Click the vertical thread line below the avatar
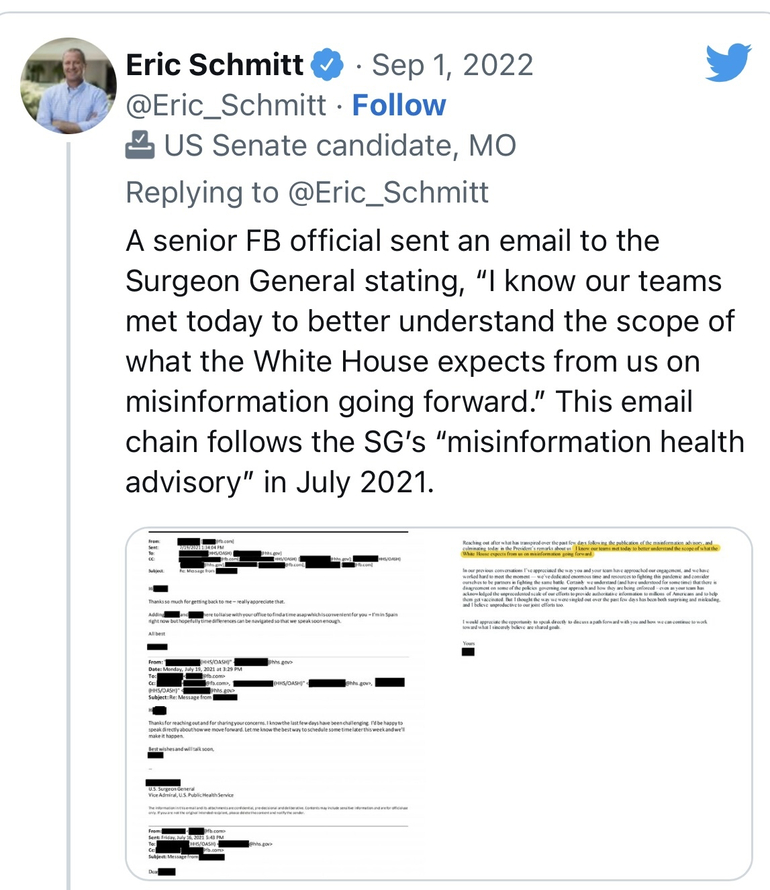 click(x=68, y=500)
